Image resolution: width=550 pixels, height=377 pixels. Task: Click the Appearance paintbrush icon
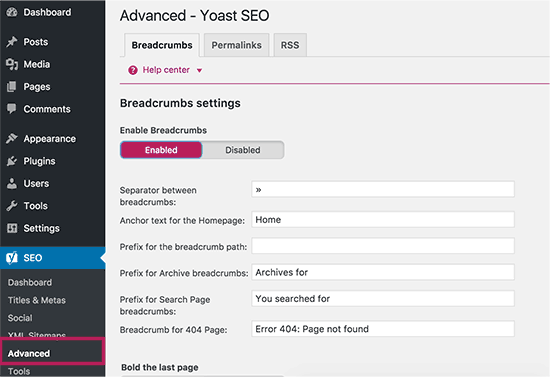pos(12,139)
